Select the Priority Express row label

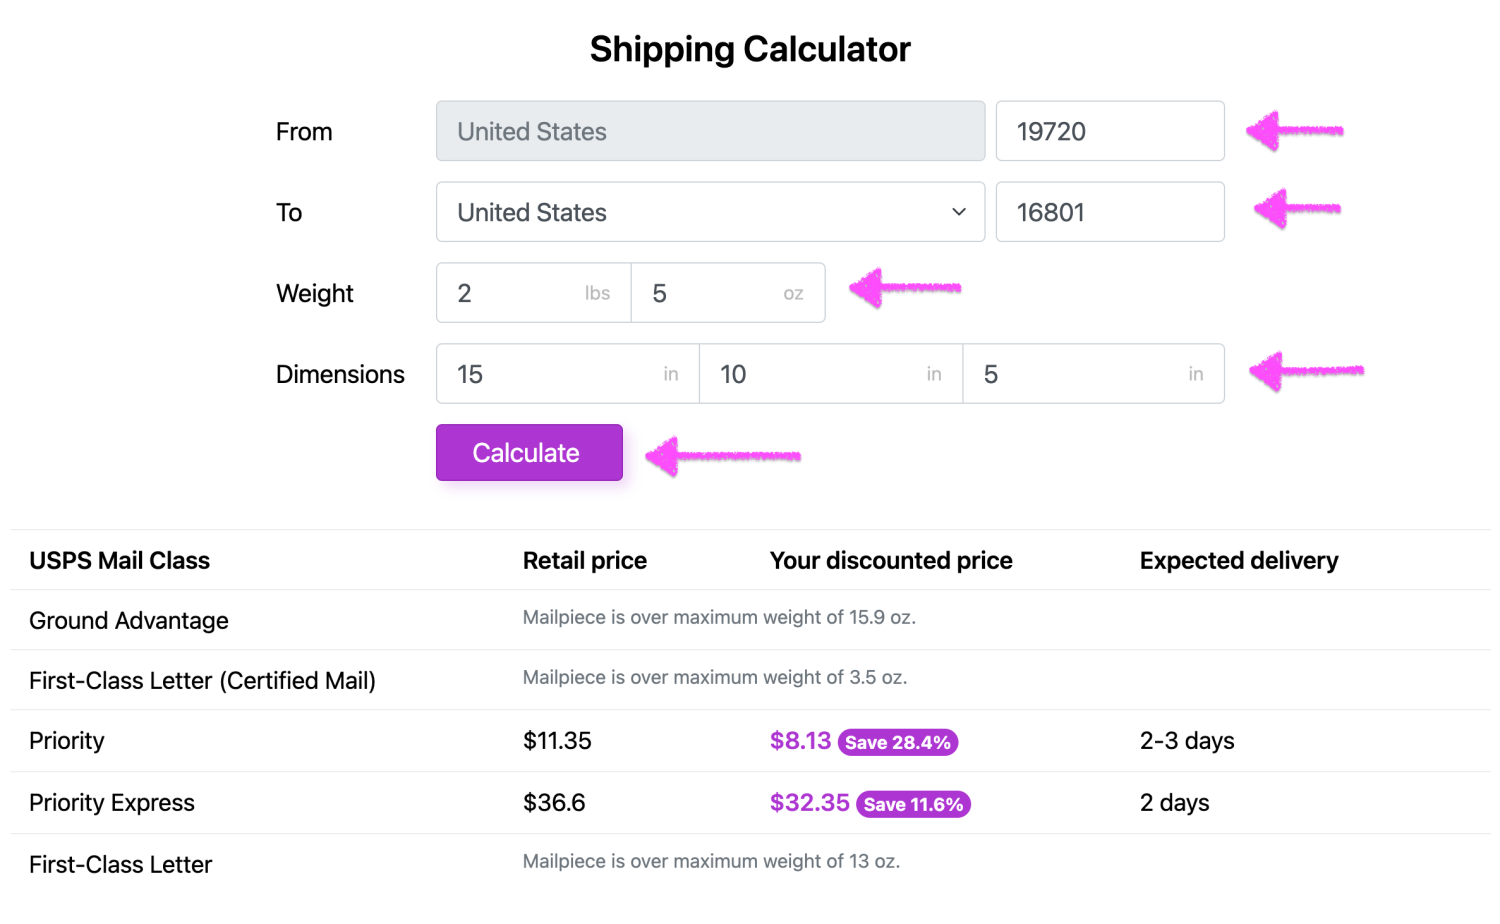[112, 803]
